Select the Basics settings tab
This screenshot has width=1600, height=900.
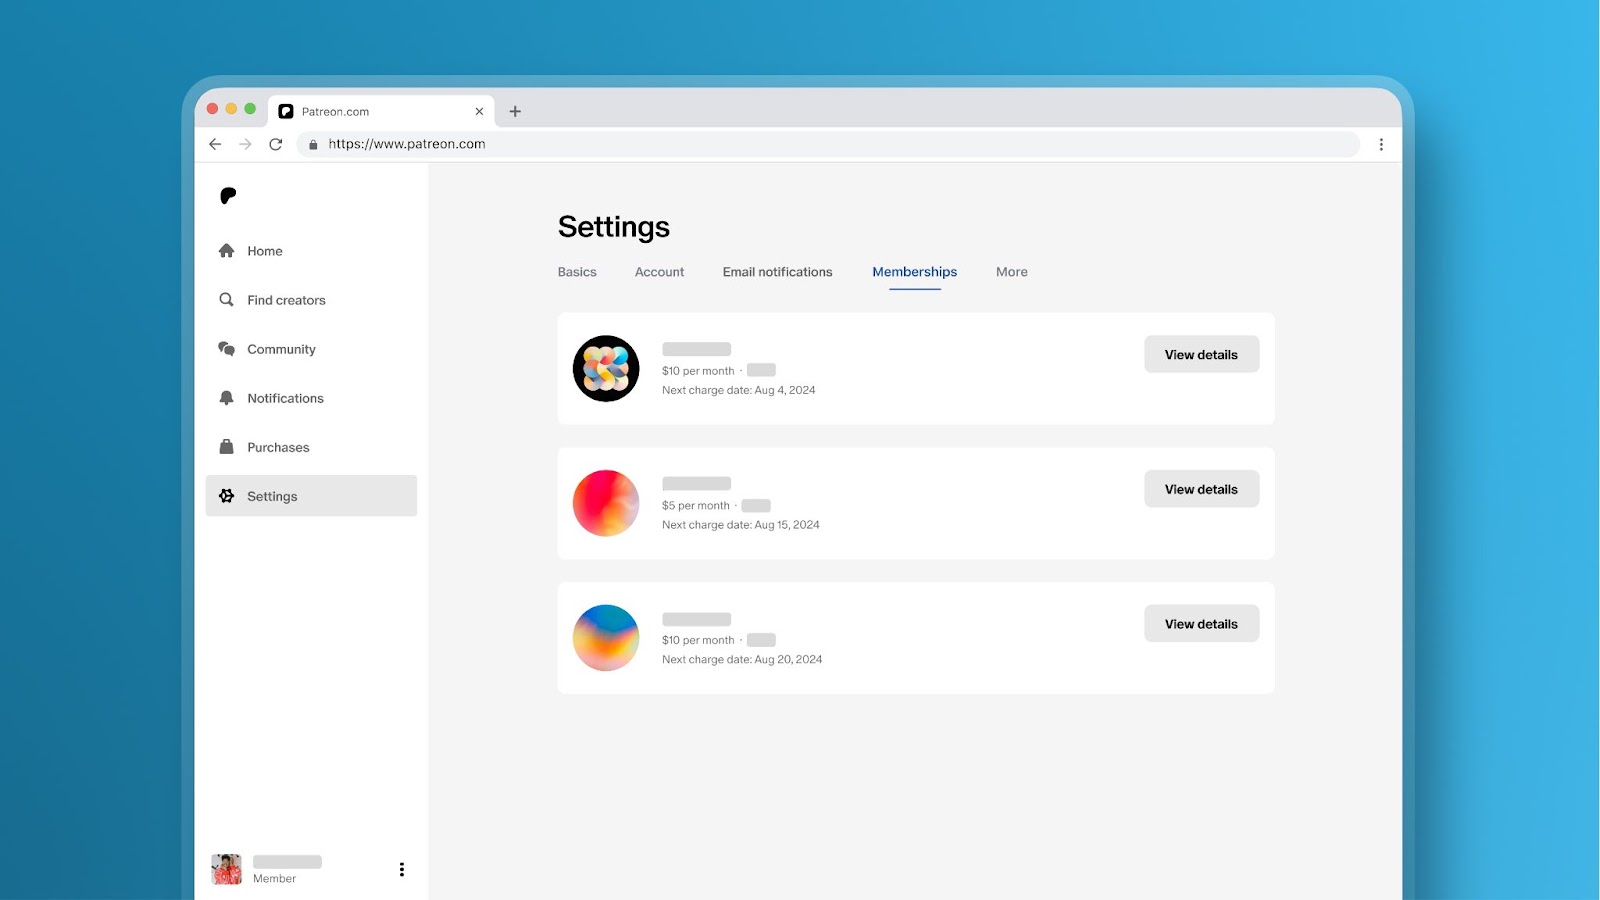point(577,271)
